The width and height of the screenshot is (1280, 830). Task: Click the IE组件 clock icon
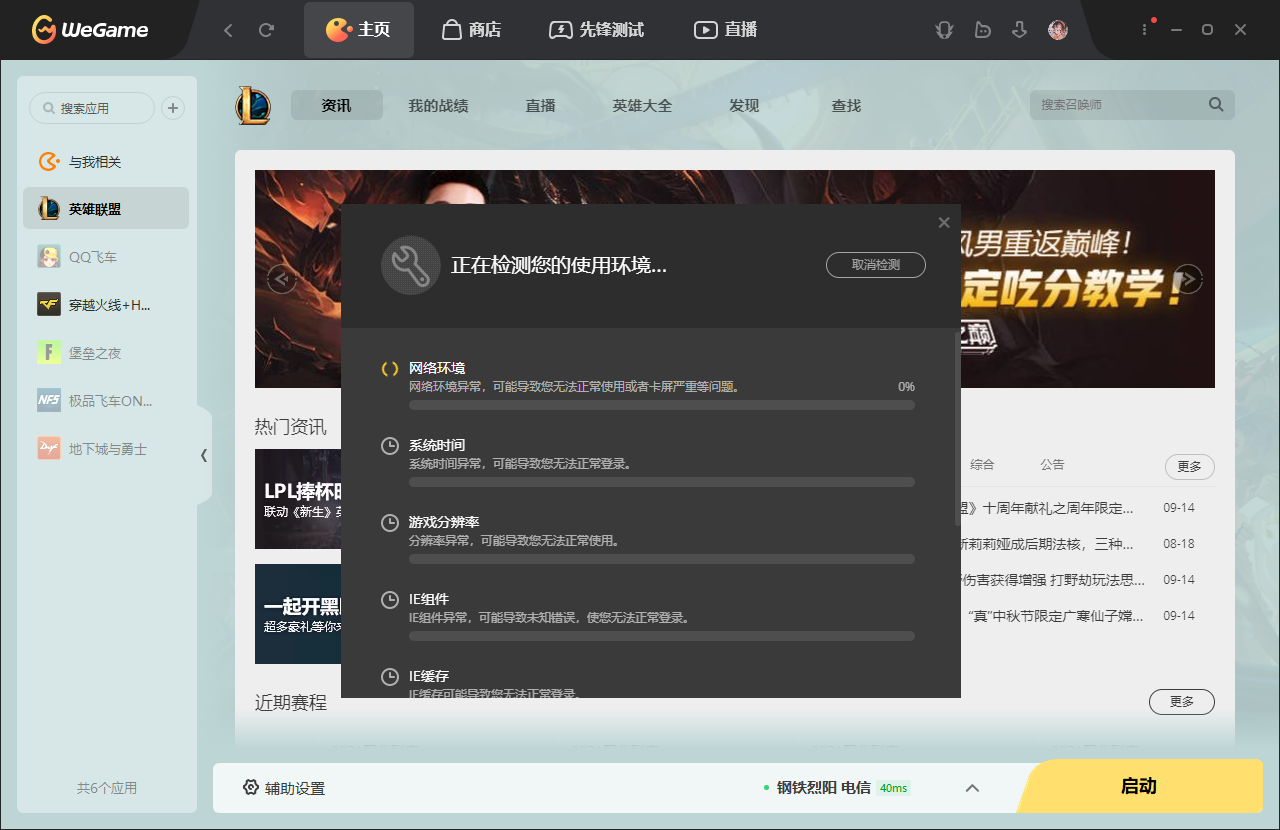(390, 599)
